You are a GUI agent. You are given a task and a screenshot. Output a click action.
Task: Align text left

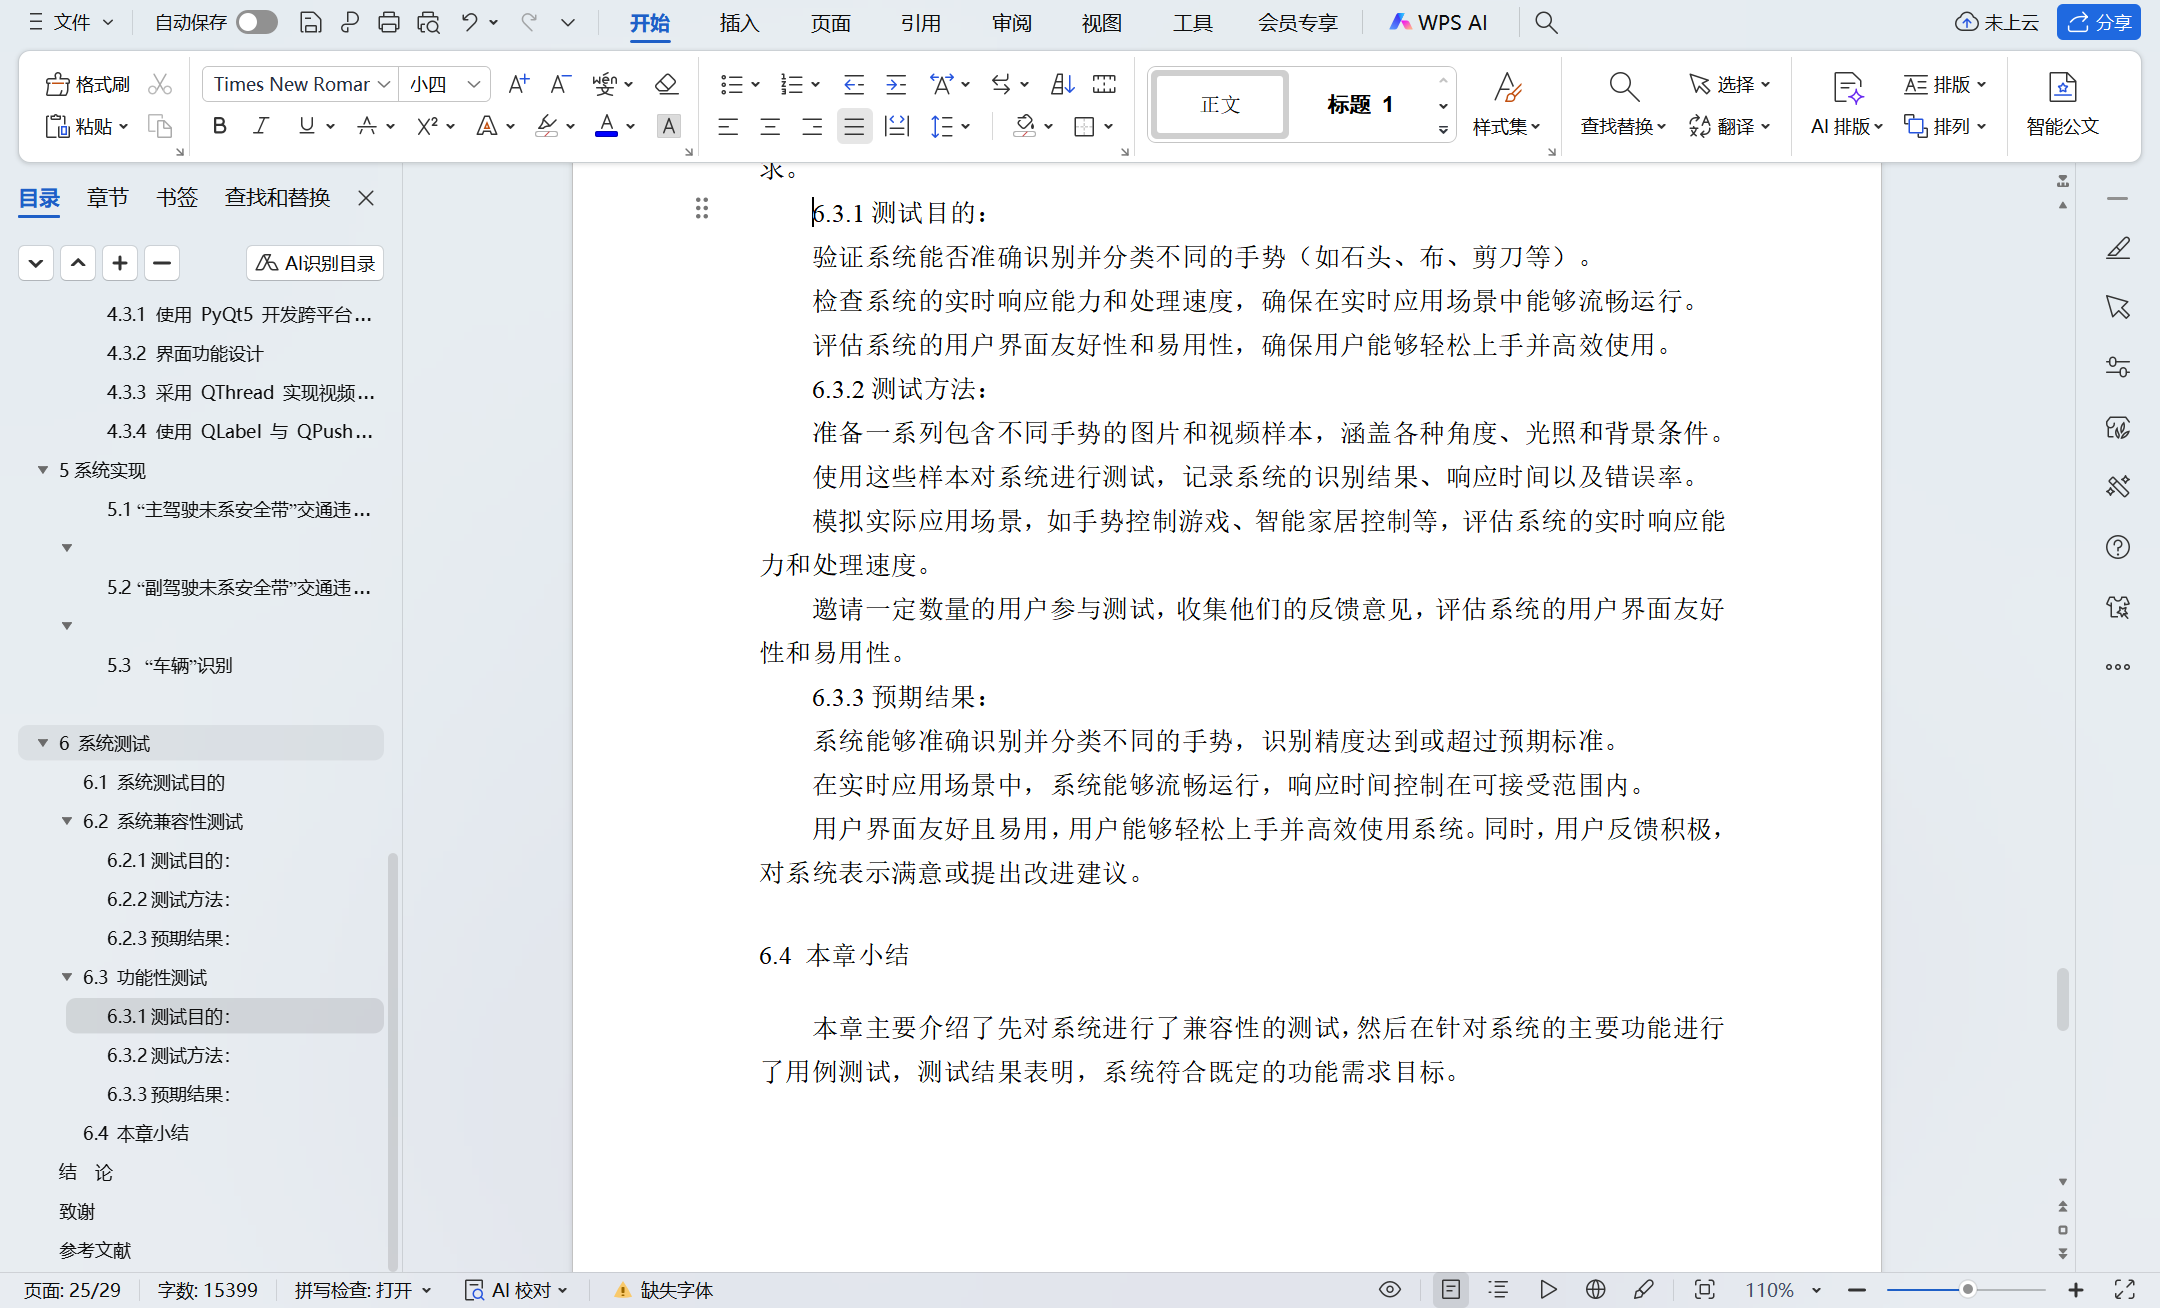[728, 126]
